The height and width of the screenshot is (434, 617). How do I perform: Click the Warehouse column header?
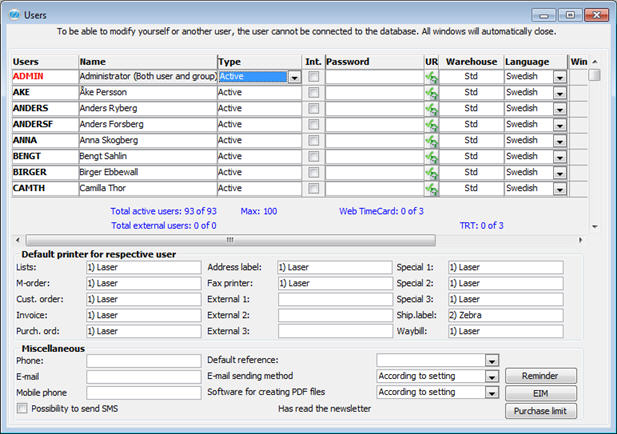coord(471,61)
